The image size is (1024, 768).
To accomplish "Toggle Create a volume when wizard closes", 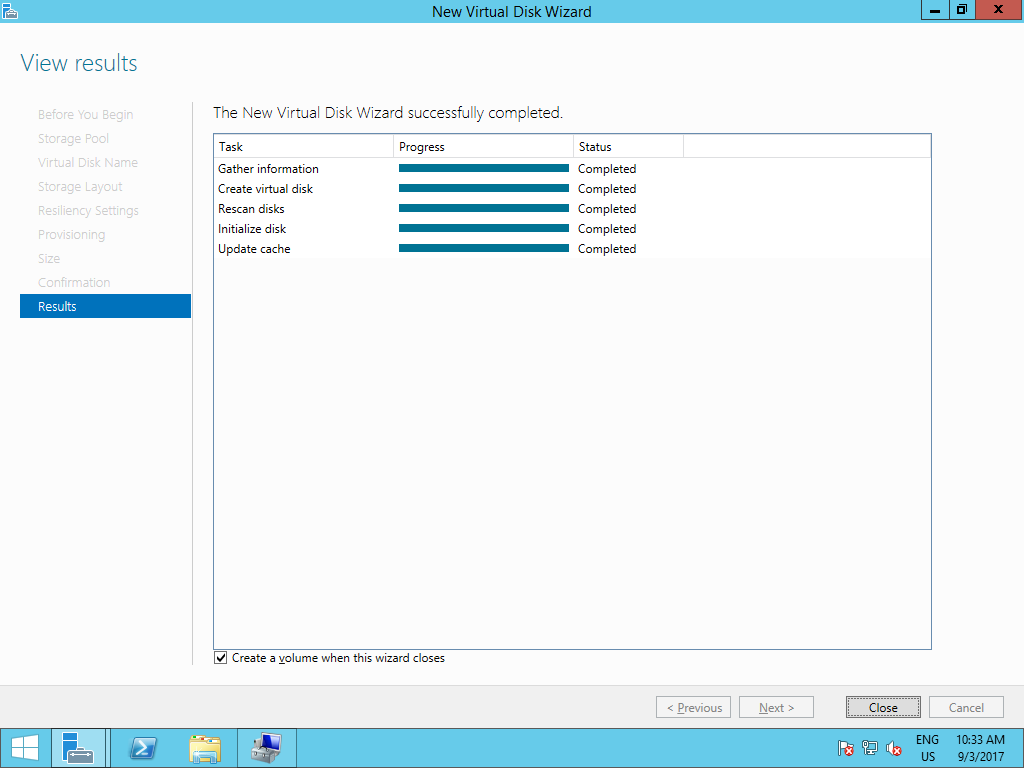I will [220, 657].
